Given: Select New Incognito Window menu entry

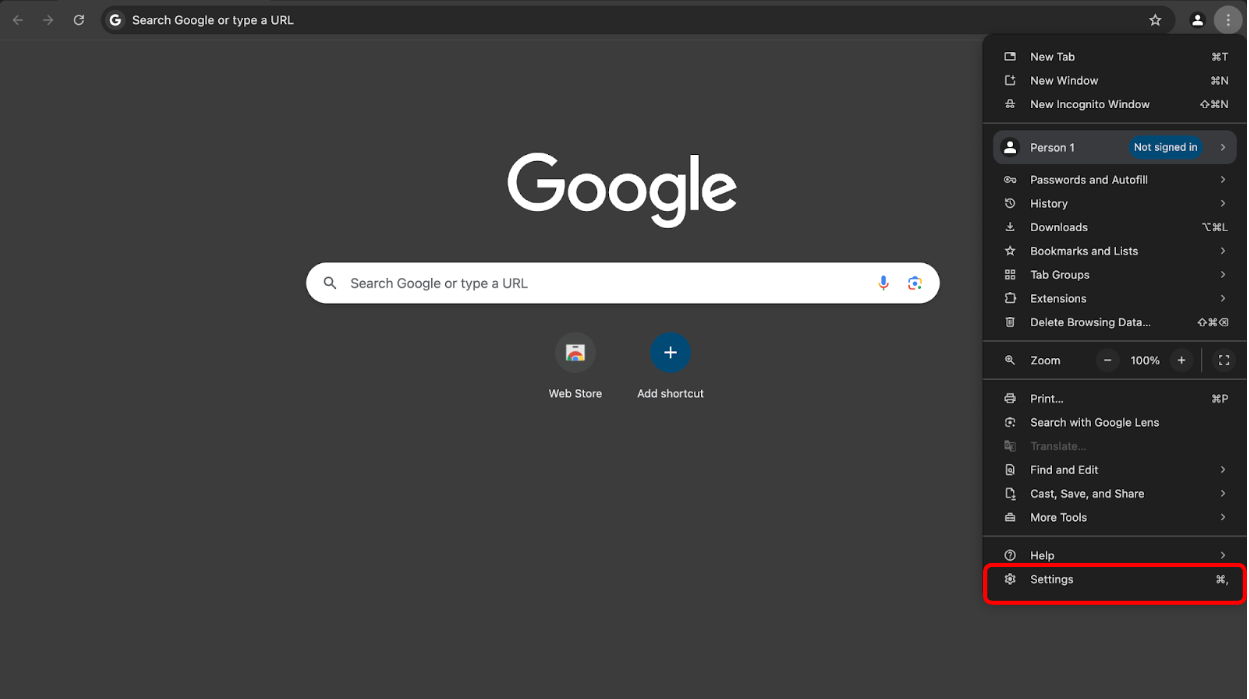Looking at the screenshot, I should tap(1115, 104).
